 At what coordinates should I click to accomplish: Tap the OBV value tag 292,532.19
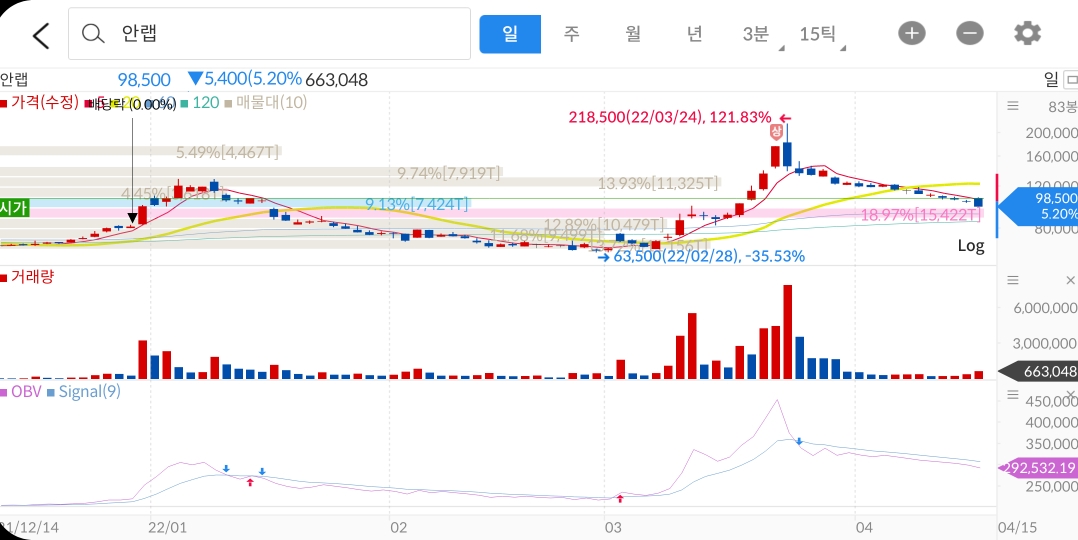coord(1038,468)
